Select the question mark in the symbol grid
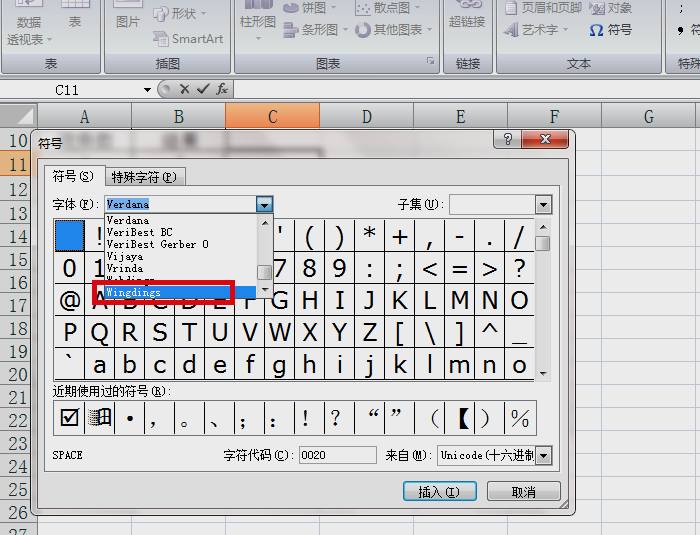 click(519, 268)
